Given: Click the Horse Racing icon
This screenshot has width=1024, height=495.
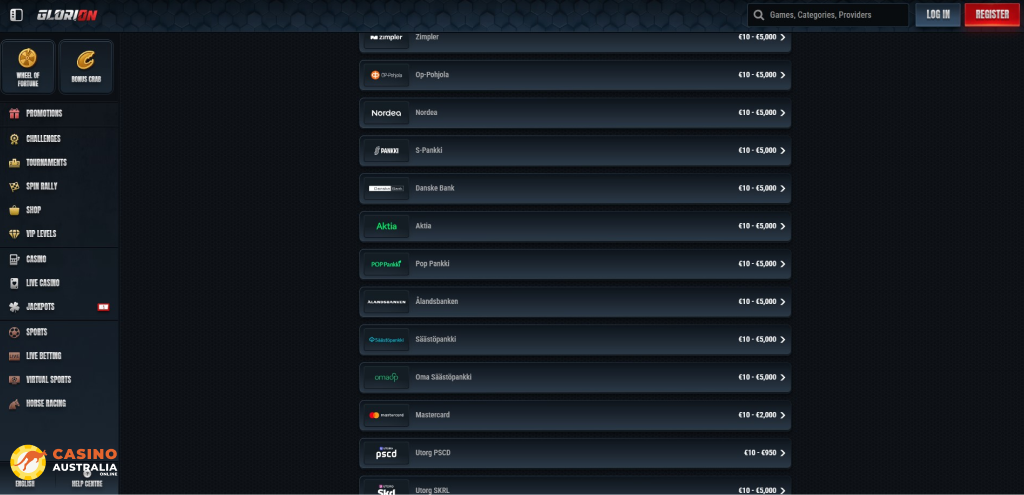Looking at the screenshot, I should [x=14, y=404].
